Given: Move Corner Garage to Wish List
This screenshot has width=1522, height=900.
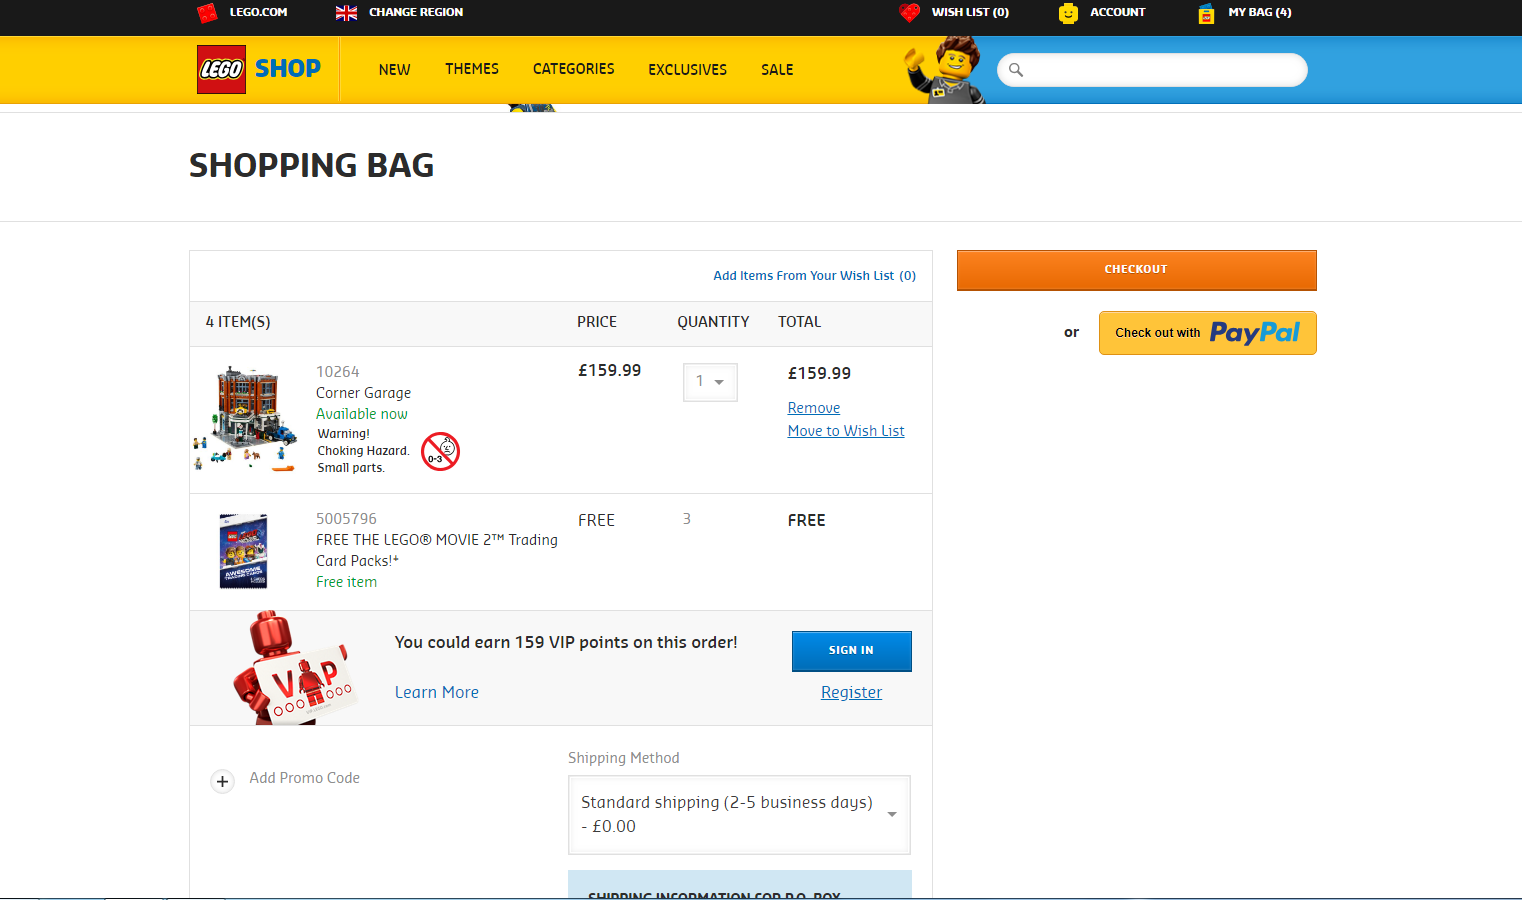Looking at the screenshot, I should [x=846, y=431].
